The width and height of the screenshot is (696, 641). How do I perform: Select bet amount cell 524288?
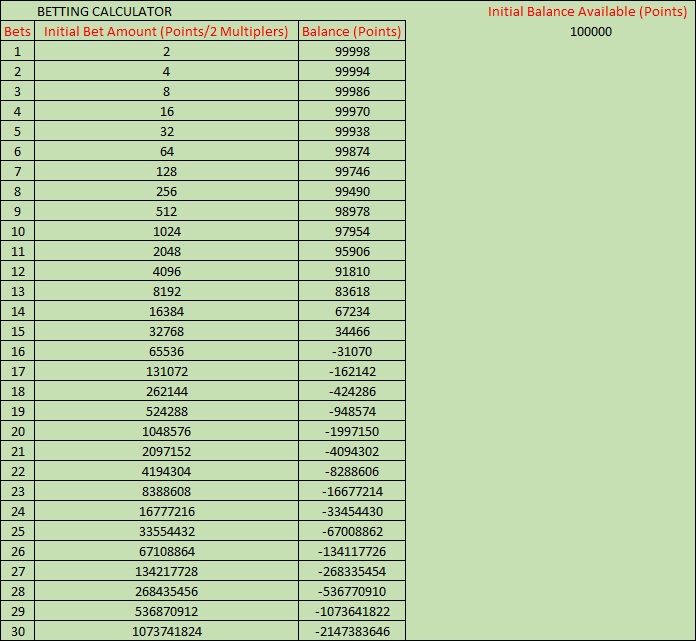coord(166,411)
